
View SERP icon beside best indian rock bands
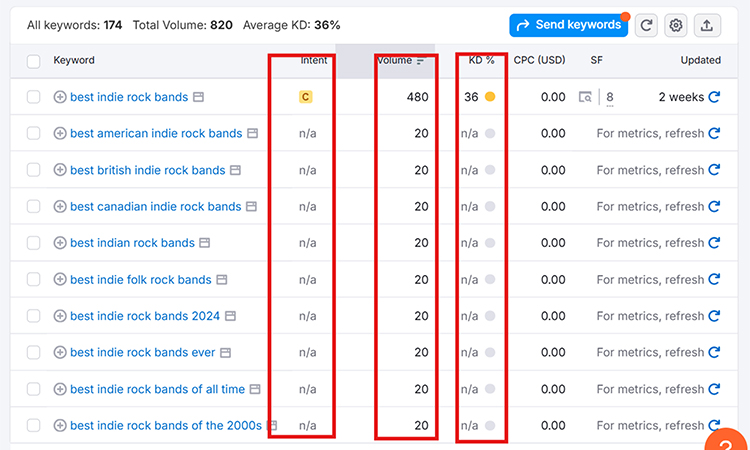(205, 243)
